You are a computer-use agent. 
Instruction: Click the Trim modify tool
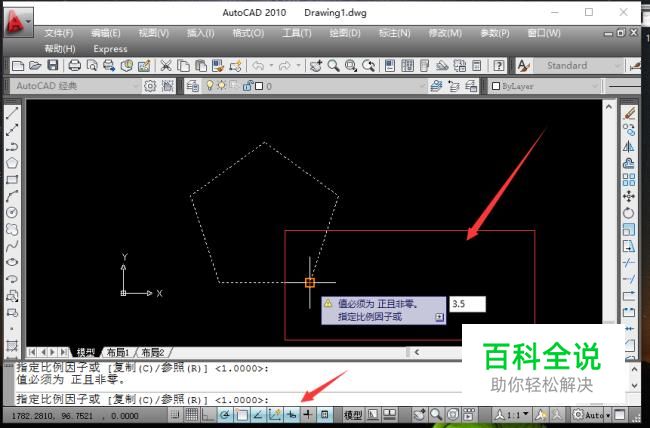(x=629, y=263)
